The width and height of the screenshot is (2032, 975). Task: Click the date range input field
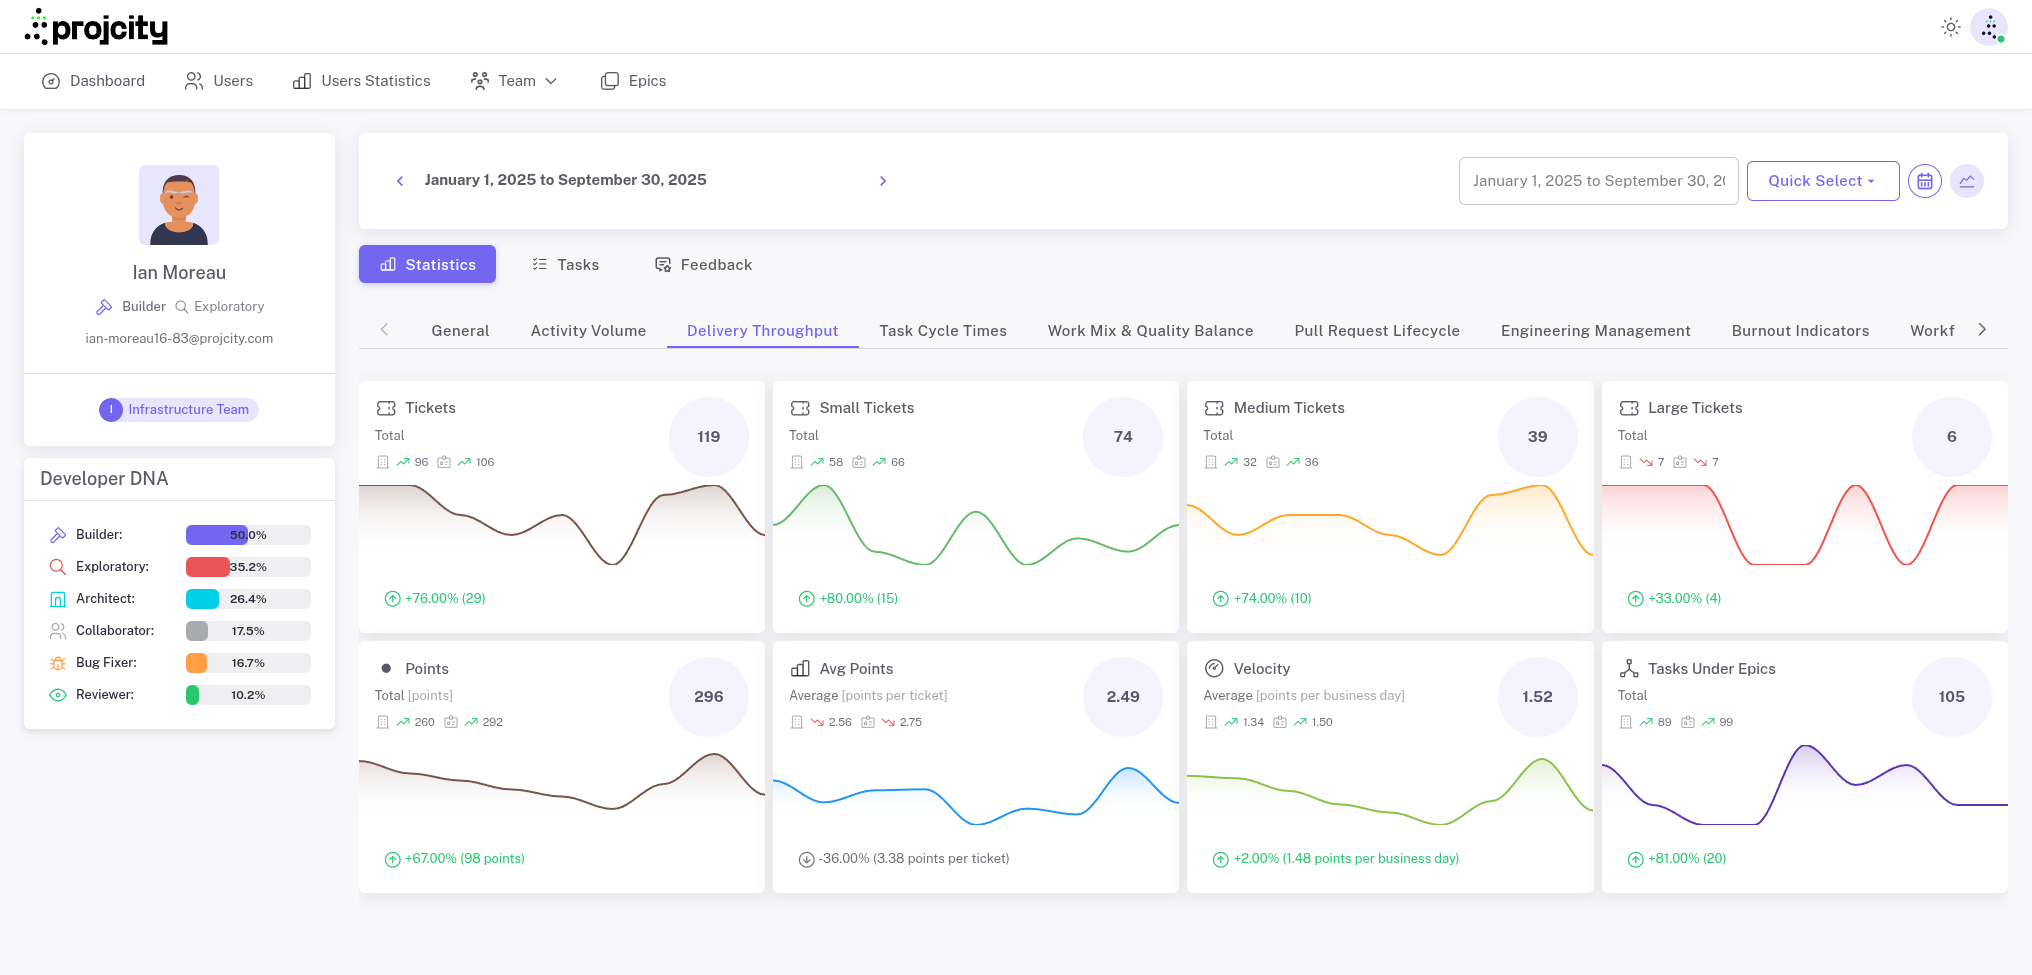coord(1598,181)
